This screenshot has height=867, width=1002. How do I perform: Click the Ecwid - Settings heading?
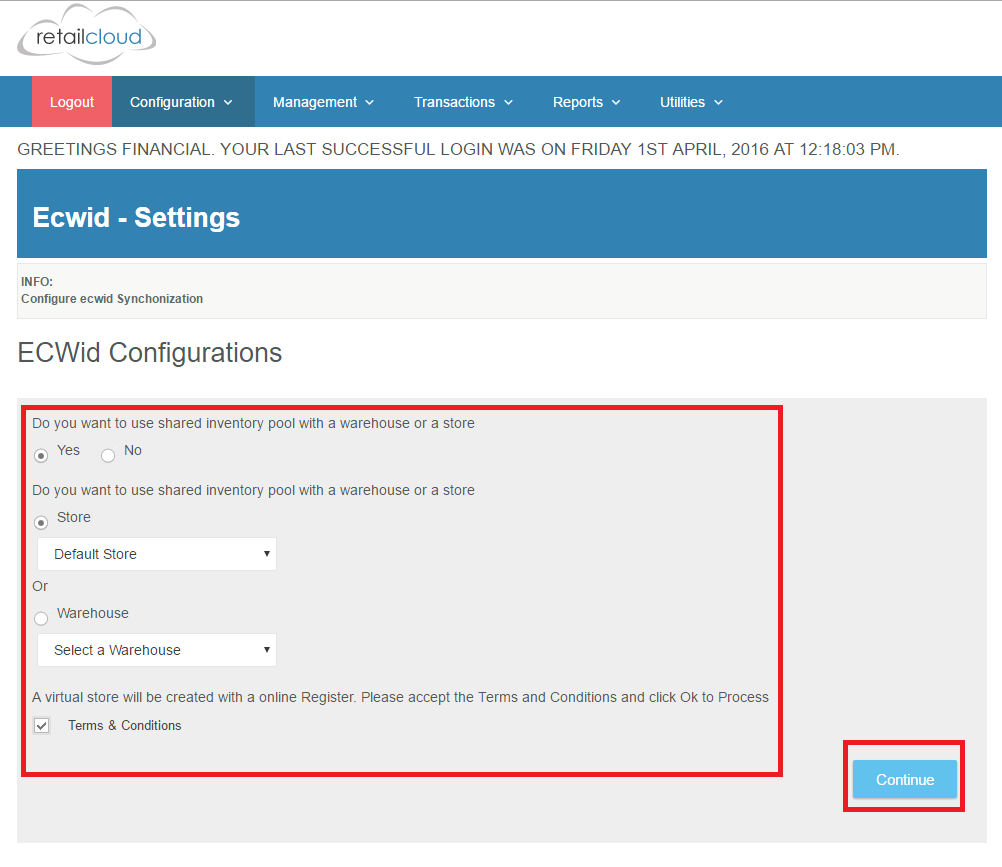pyautogui.click(x=136, y=217)
